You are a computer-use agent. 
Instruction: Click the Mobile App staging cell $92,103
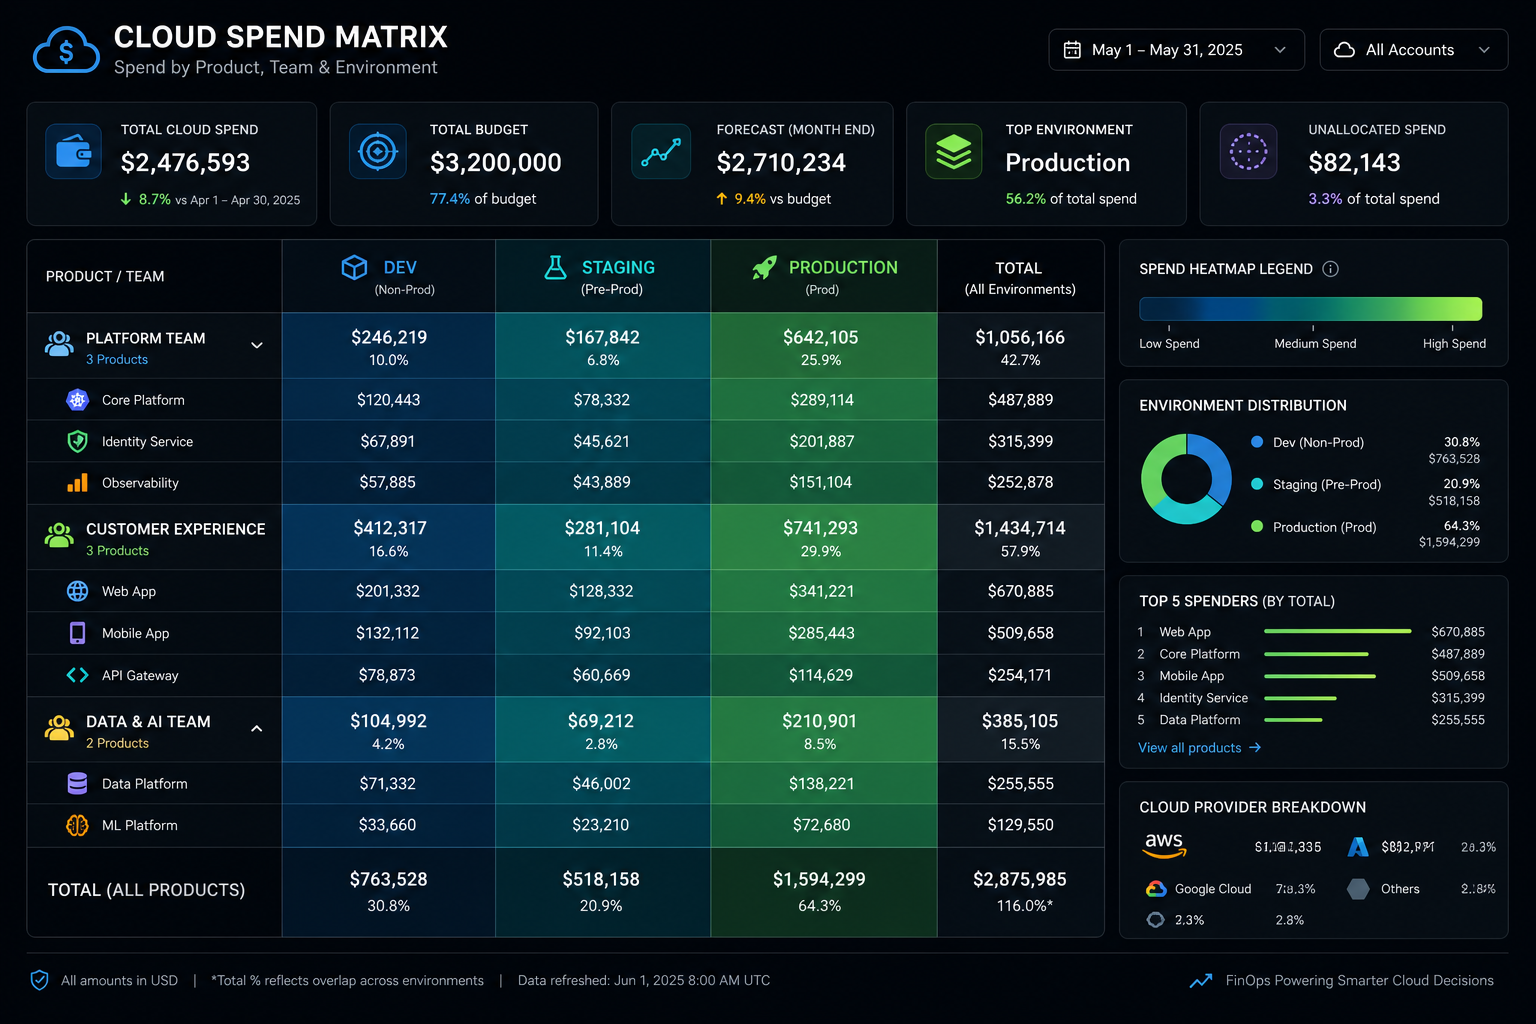point(602,633)
